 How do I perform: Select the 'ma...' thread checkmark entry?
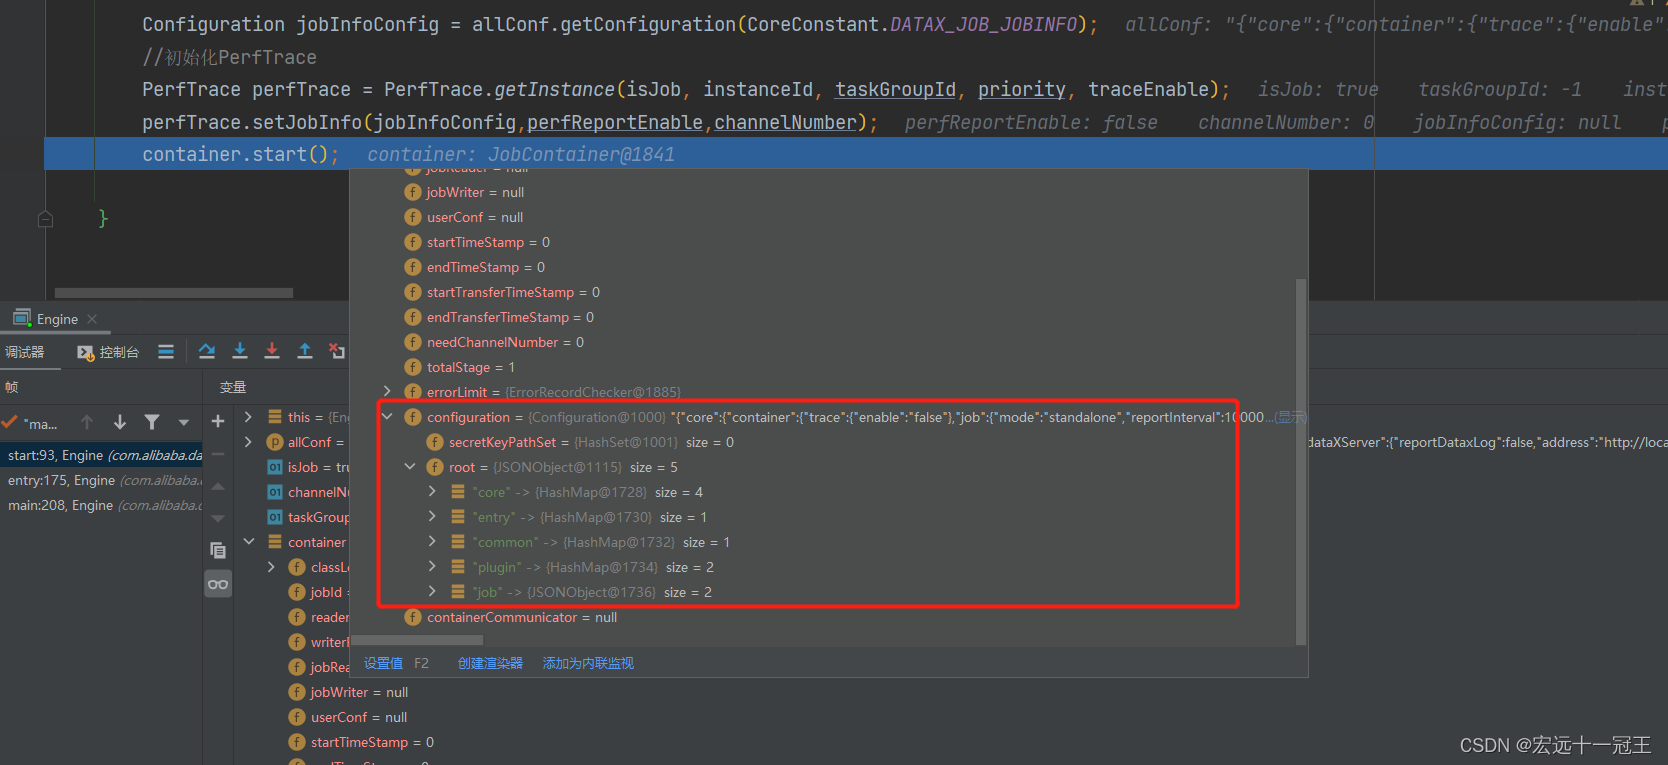[x=31, y=423]
